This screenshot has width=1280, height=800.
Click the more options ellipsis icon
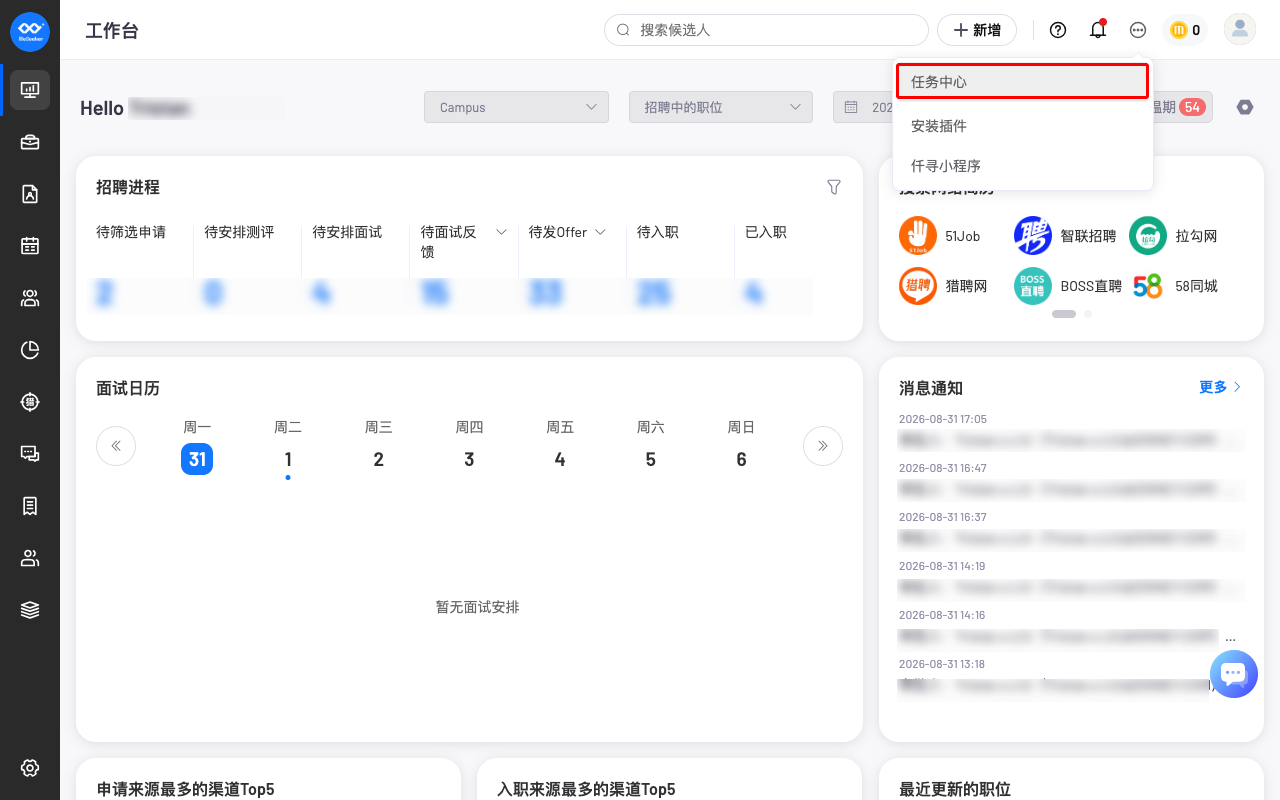[1138, 30]
